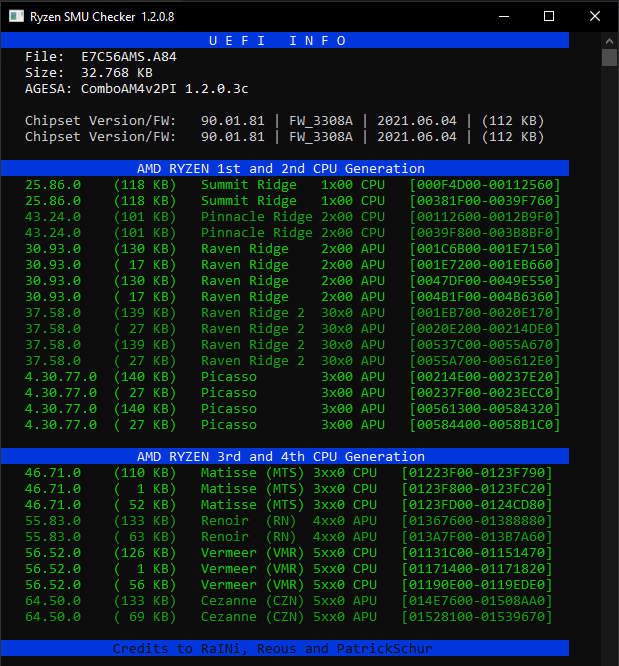This screenshot has height=666, width=619.
Task: Click the credits line for RaINi, Reous, PatrickSchur
Action: tap(285, 648)
